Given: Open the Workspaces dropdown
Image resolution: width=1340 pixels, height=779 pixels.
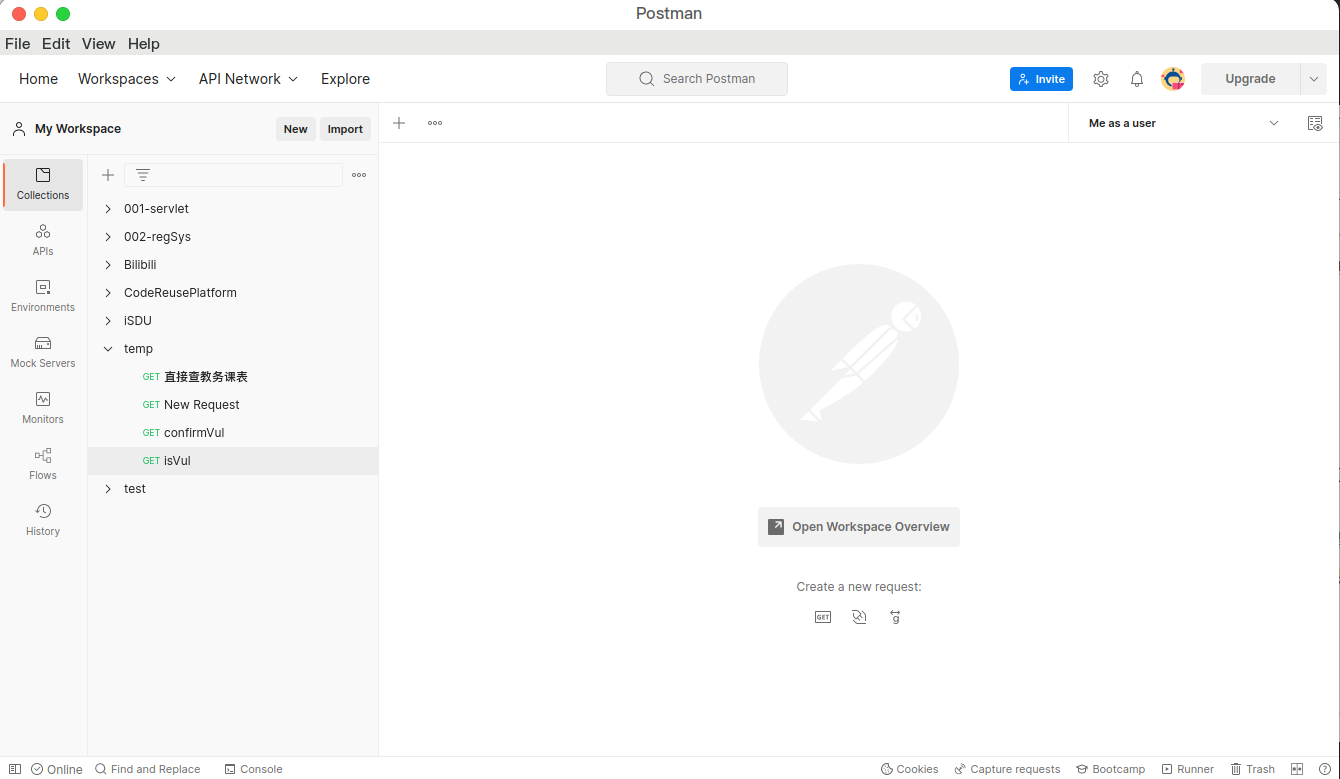Looking at the screenshot, I should [127, 79].
